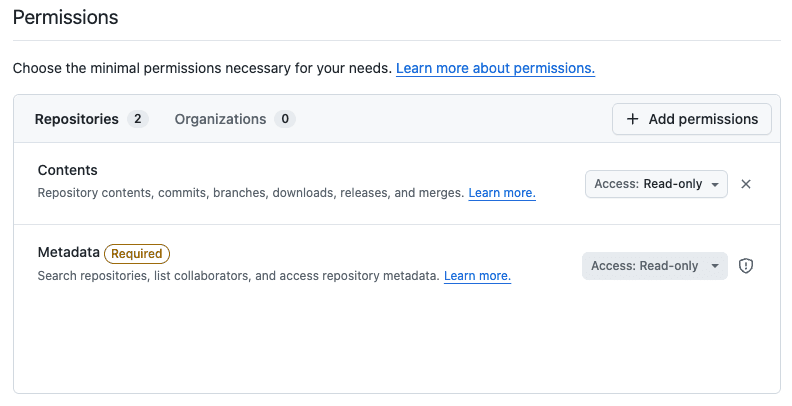Click the Organizations count badge 0
The width and height of the screenshot is (792, 406).
pos(285,119)
